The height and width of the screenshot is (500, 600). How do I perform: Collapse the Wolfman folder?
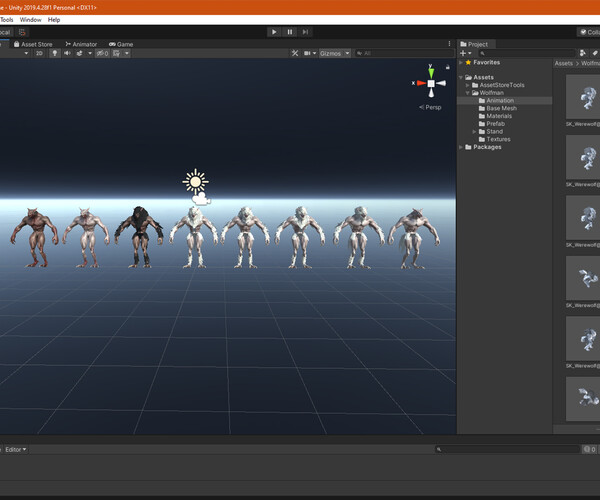click(x=468, y=93)
